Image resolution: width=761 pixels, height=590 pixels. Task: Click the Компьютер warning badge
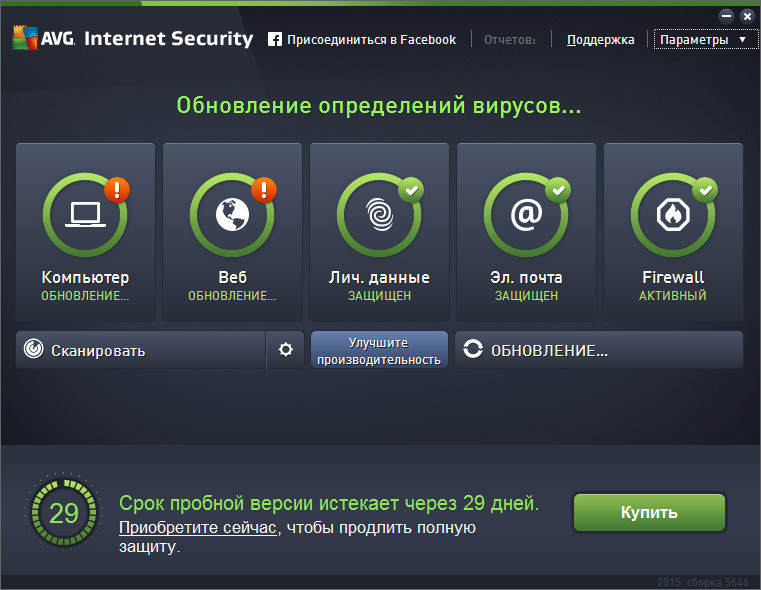click(x=118, y=188)
